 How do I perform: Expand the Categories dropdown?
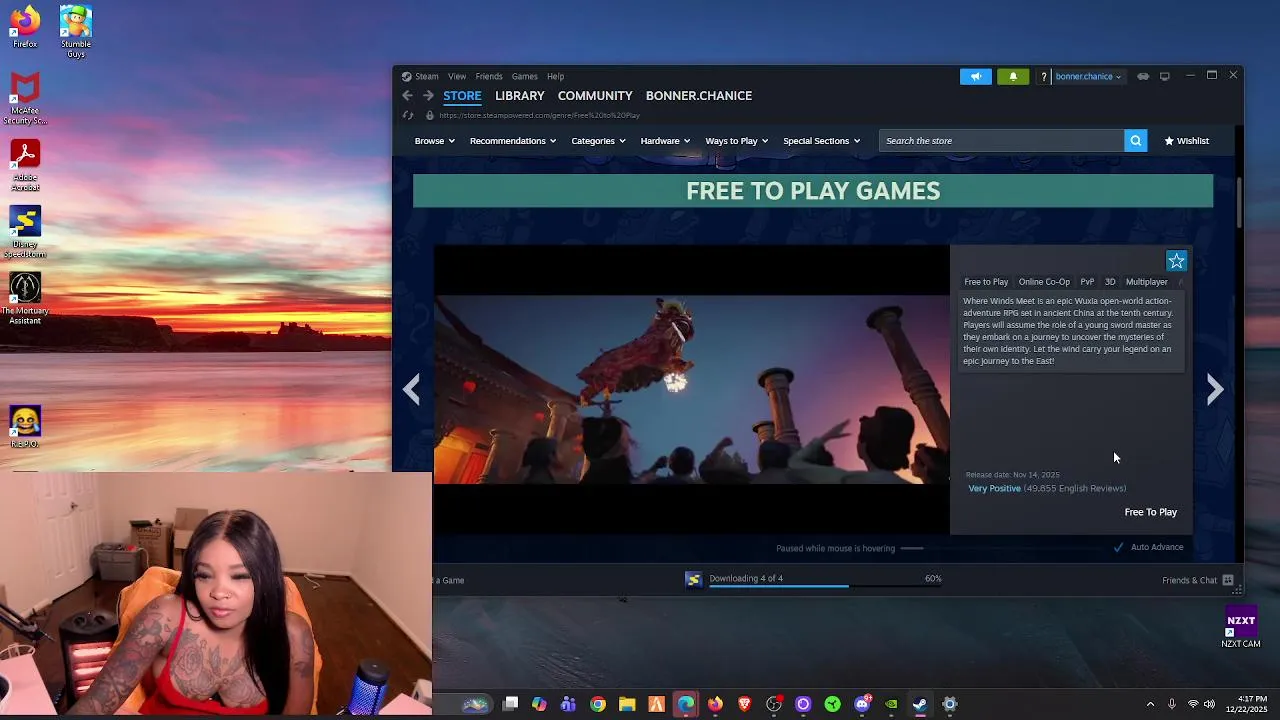point(598,141)
